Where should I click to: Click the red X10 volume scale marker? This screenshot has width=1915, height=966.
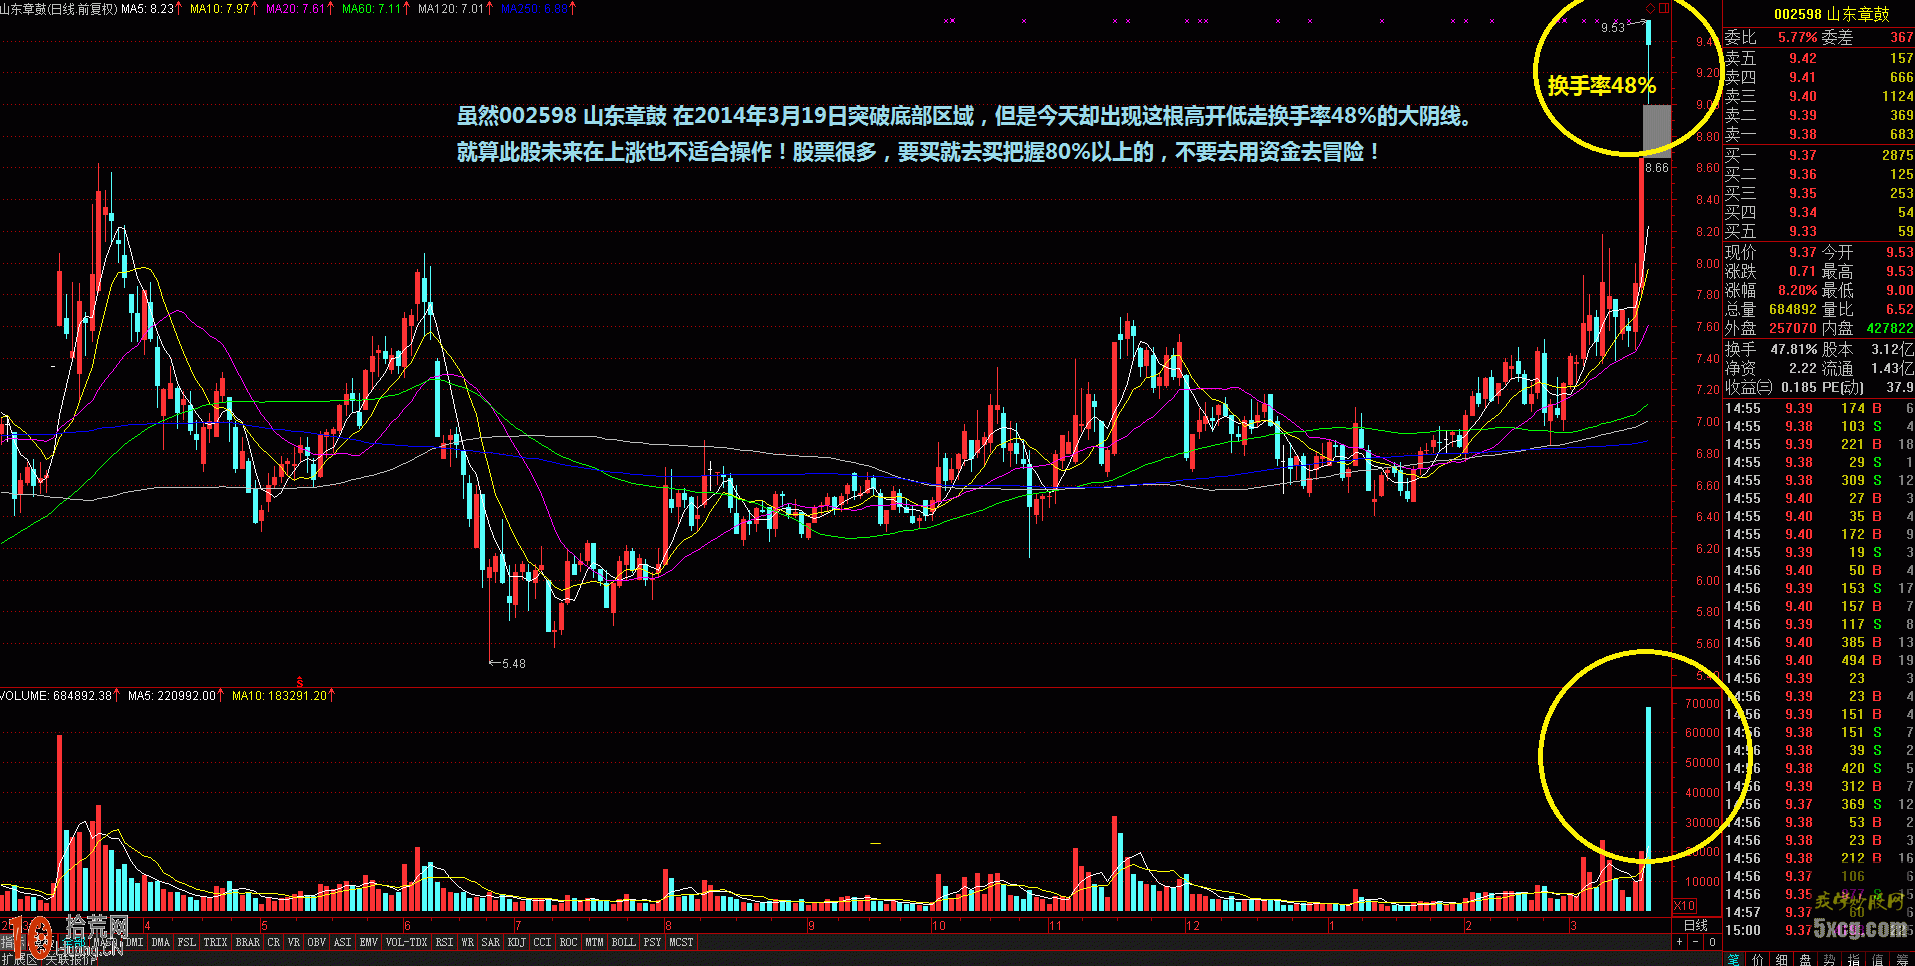point(1684,905)
